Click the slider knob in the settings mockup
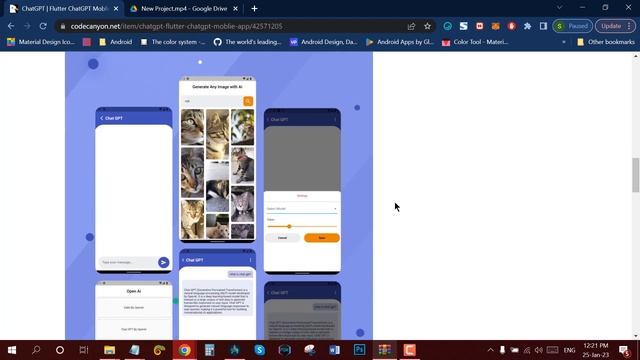Viewport: 640px width, 360px height. 289,226
